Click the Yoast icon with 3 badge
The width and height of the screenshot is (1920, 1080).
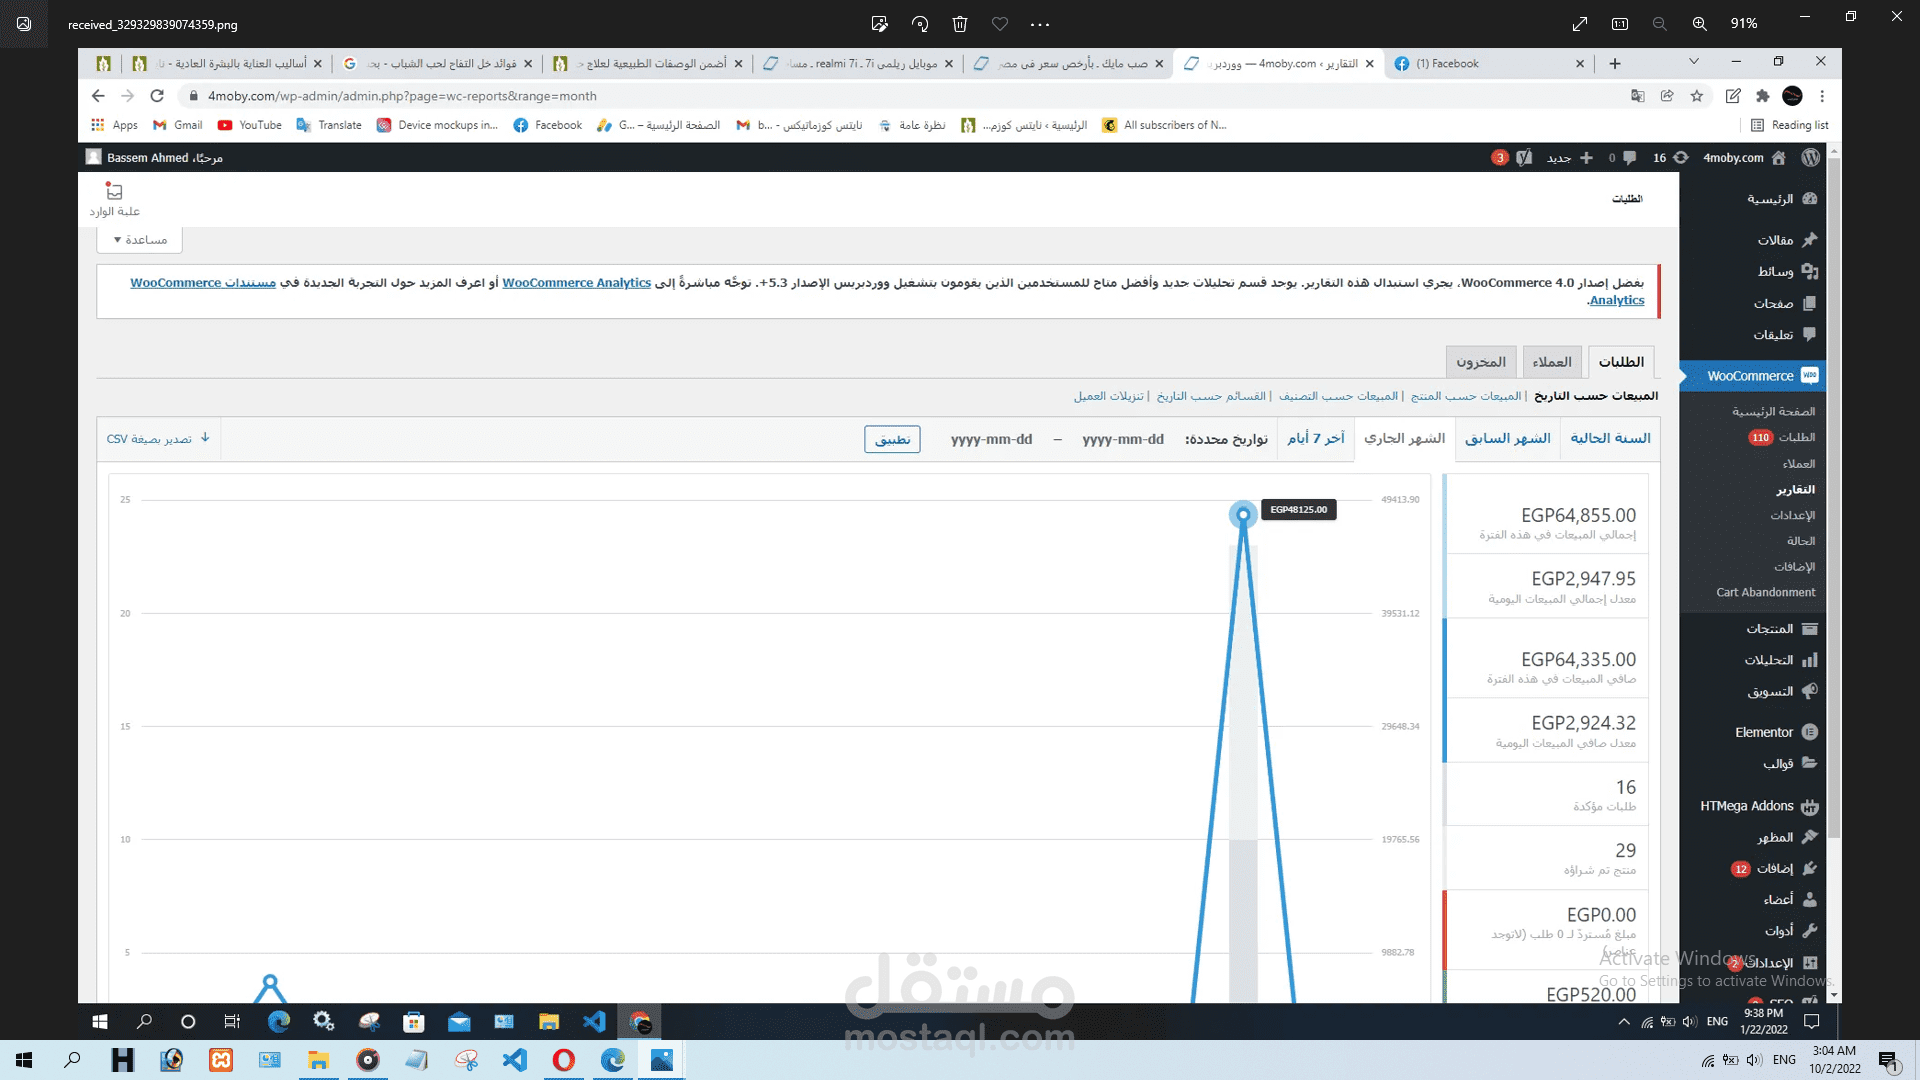pyautogui.click(x=1512, y=158)
